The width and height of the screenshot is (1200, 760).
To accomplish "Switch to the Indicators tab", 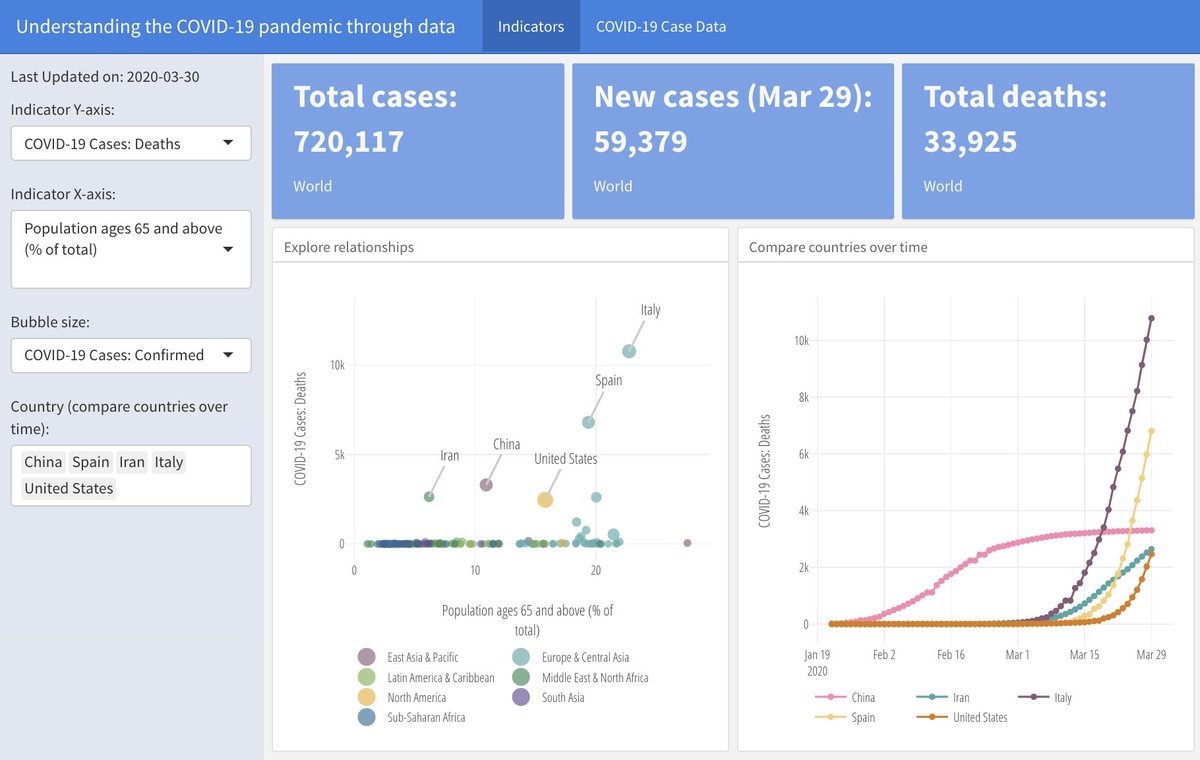I will click(531, 26).
